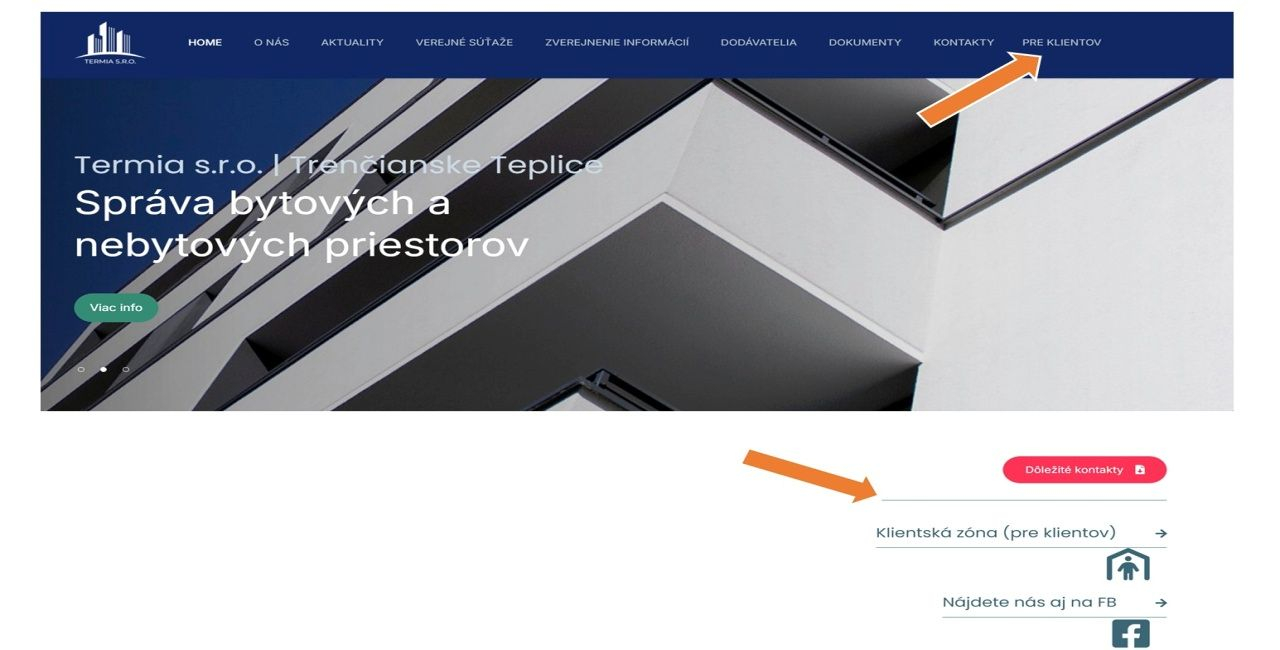Click arrow next to Nájdete nás aj na FB

(1161, 603)
